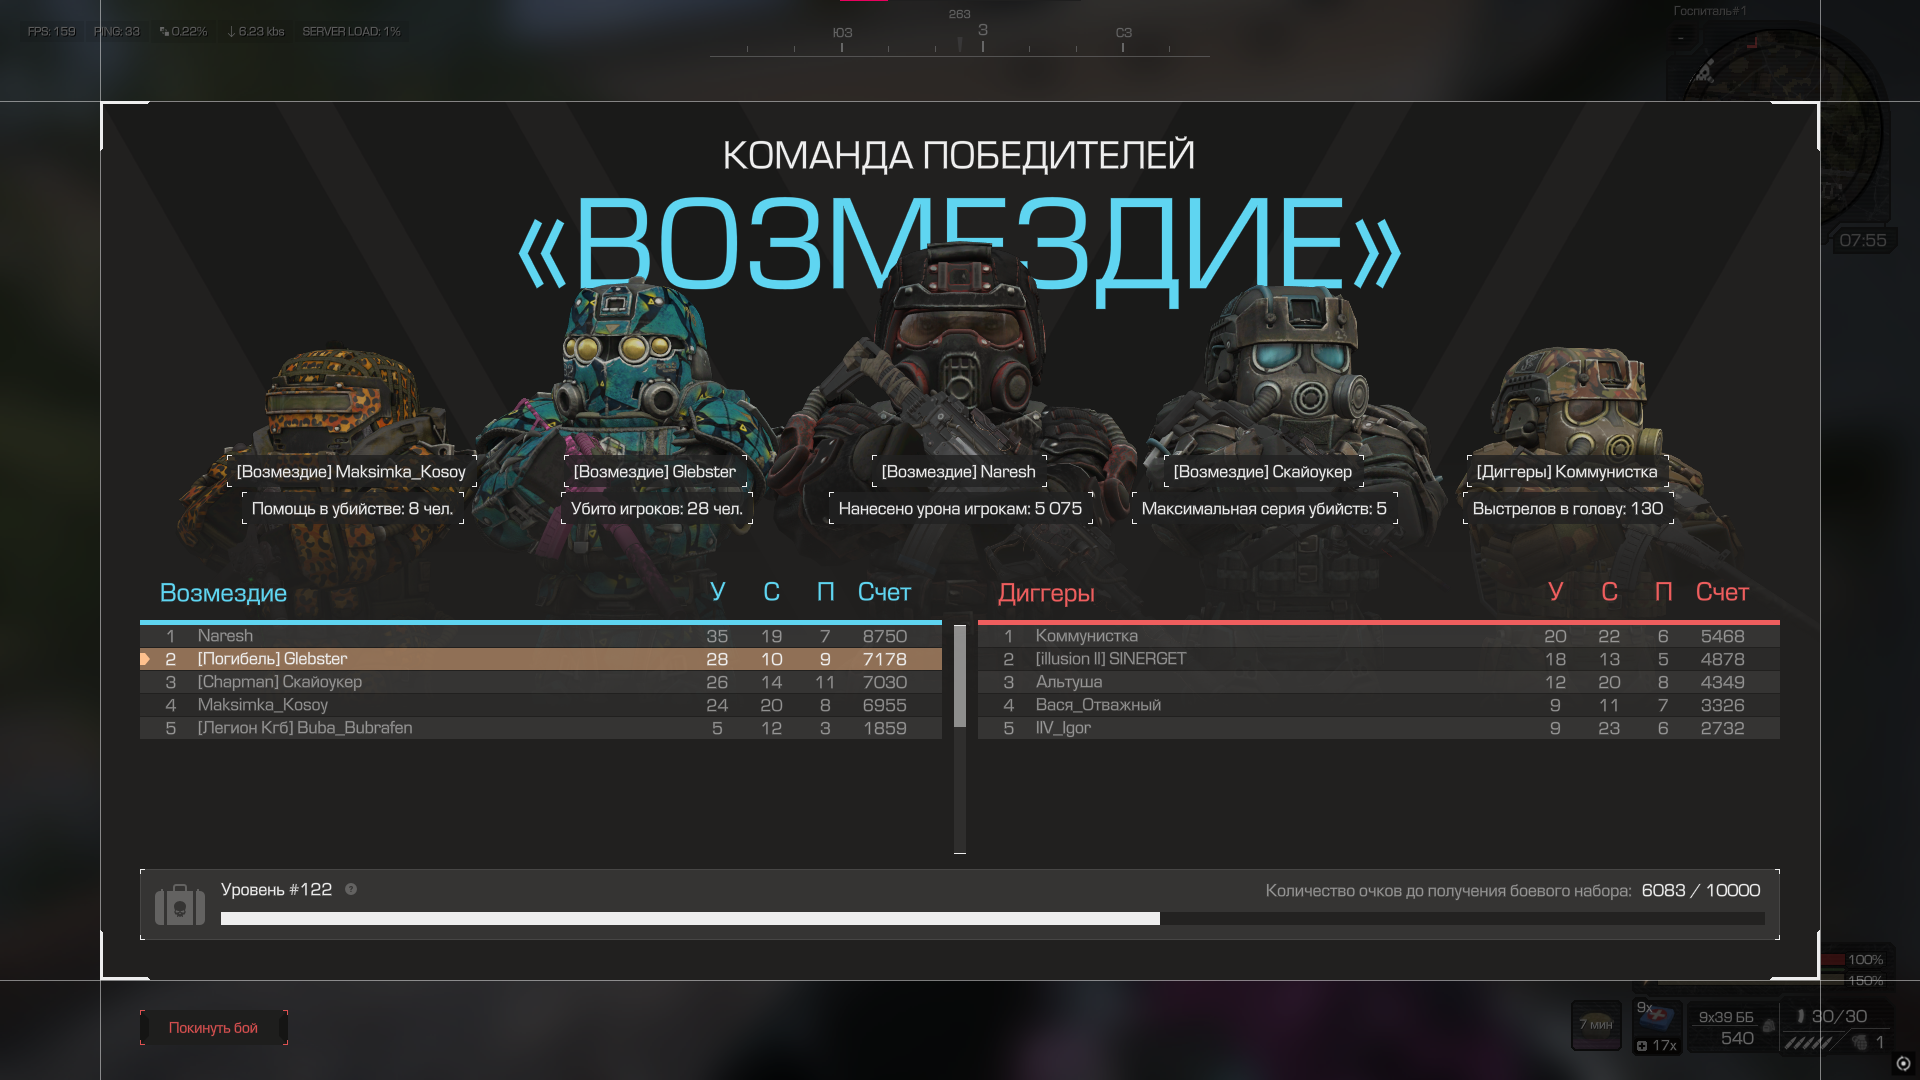Click the Счет column header of Диггеры
The width and height of the screenshot is (1920, 1080).
point(1722,592)
